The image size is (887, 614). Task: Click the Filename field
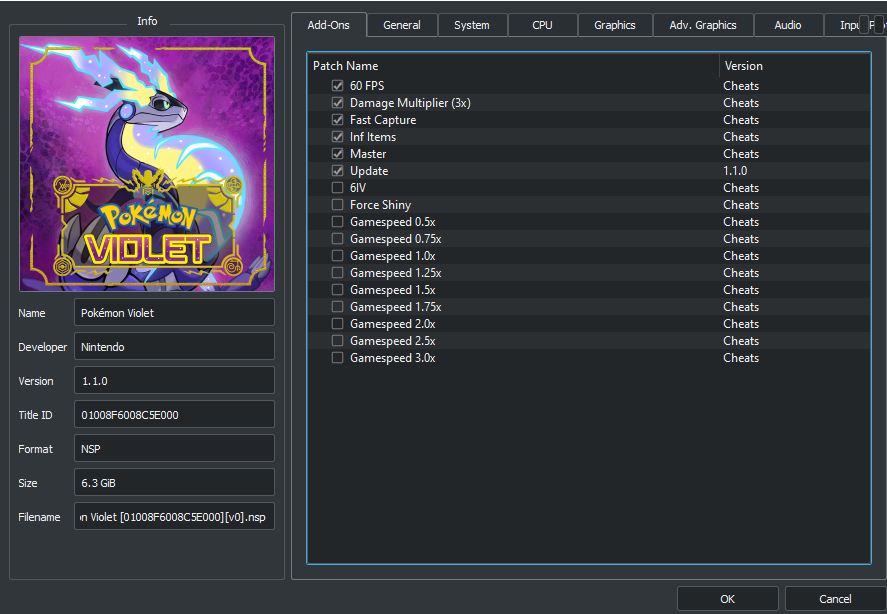tap(174, 516)
